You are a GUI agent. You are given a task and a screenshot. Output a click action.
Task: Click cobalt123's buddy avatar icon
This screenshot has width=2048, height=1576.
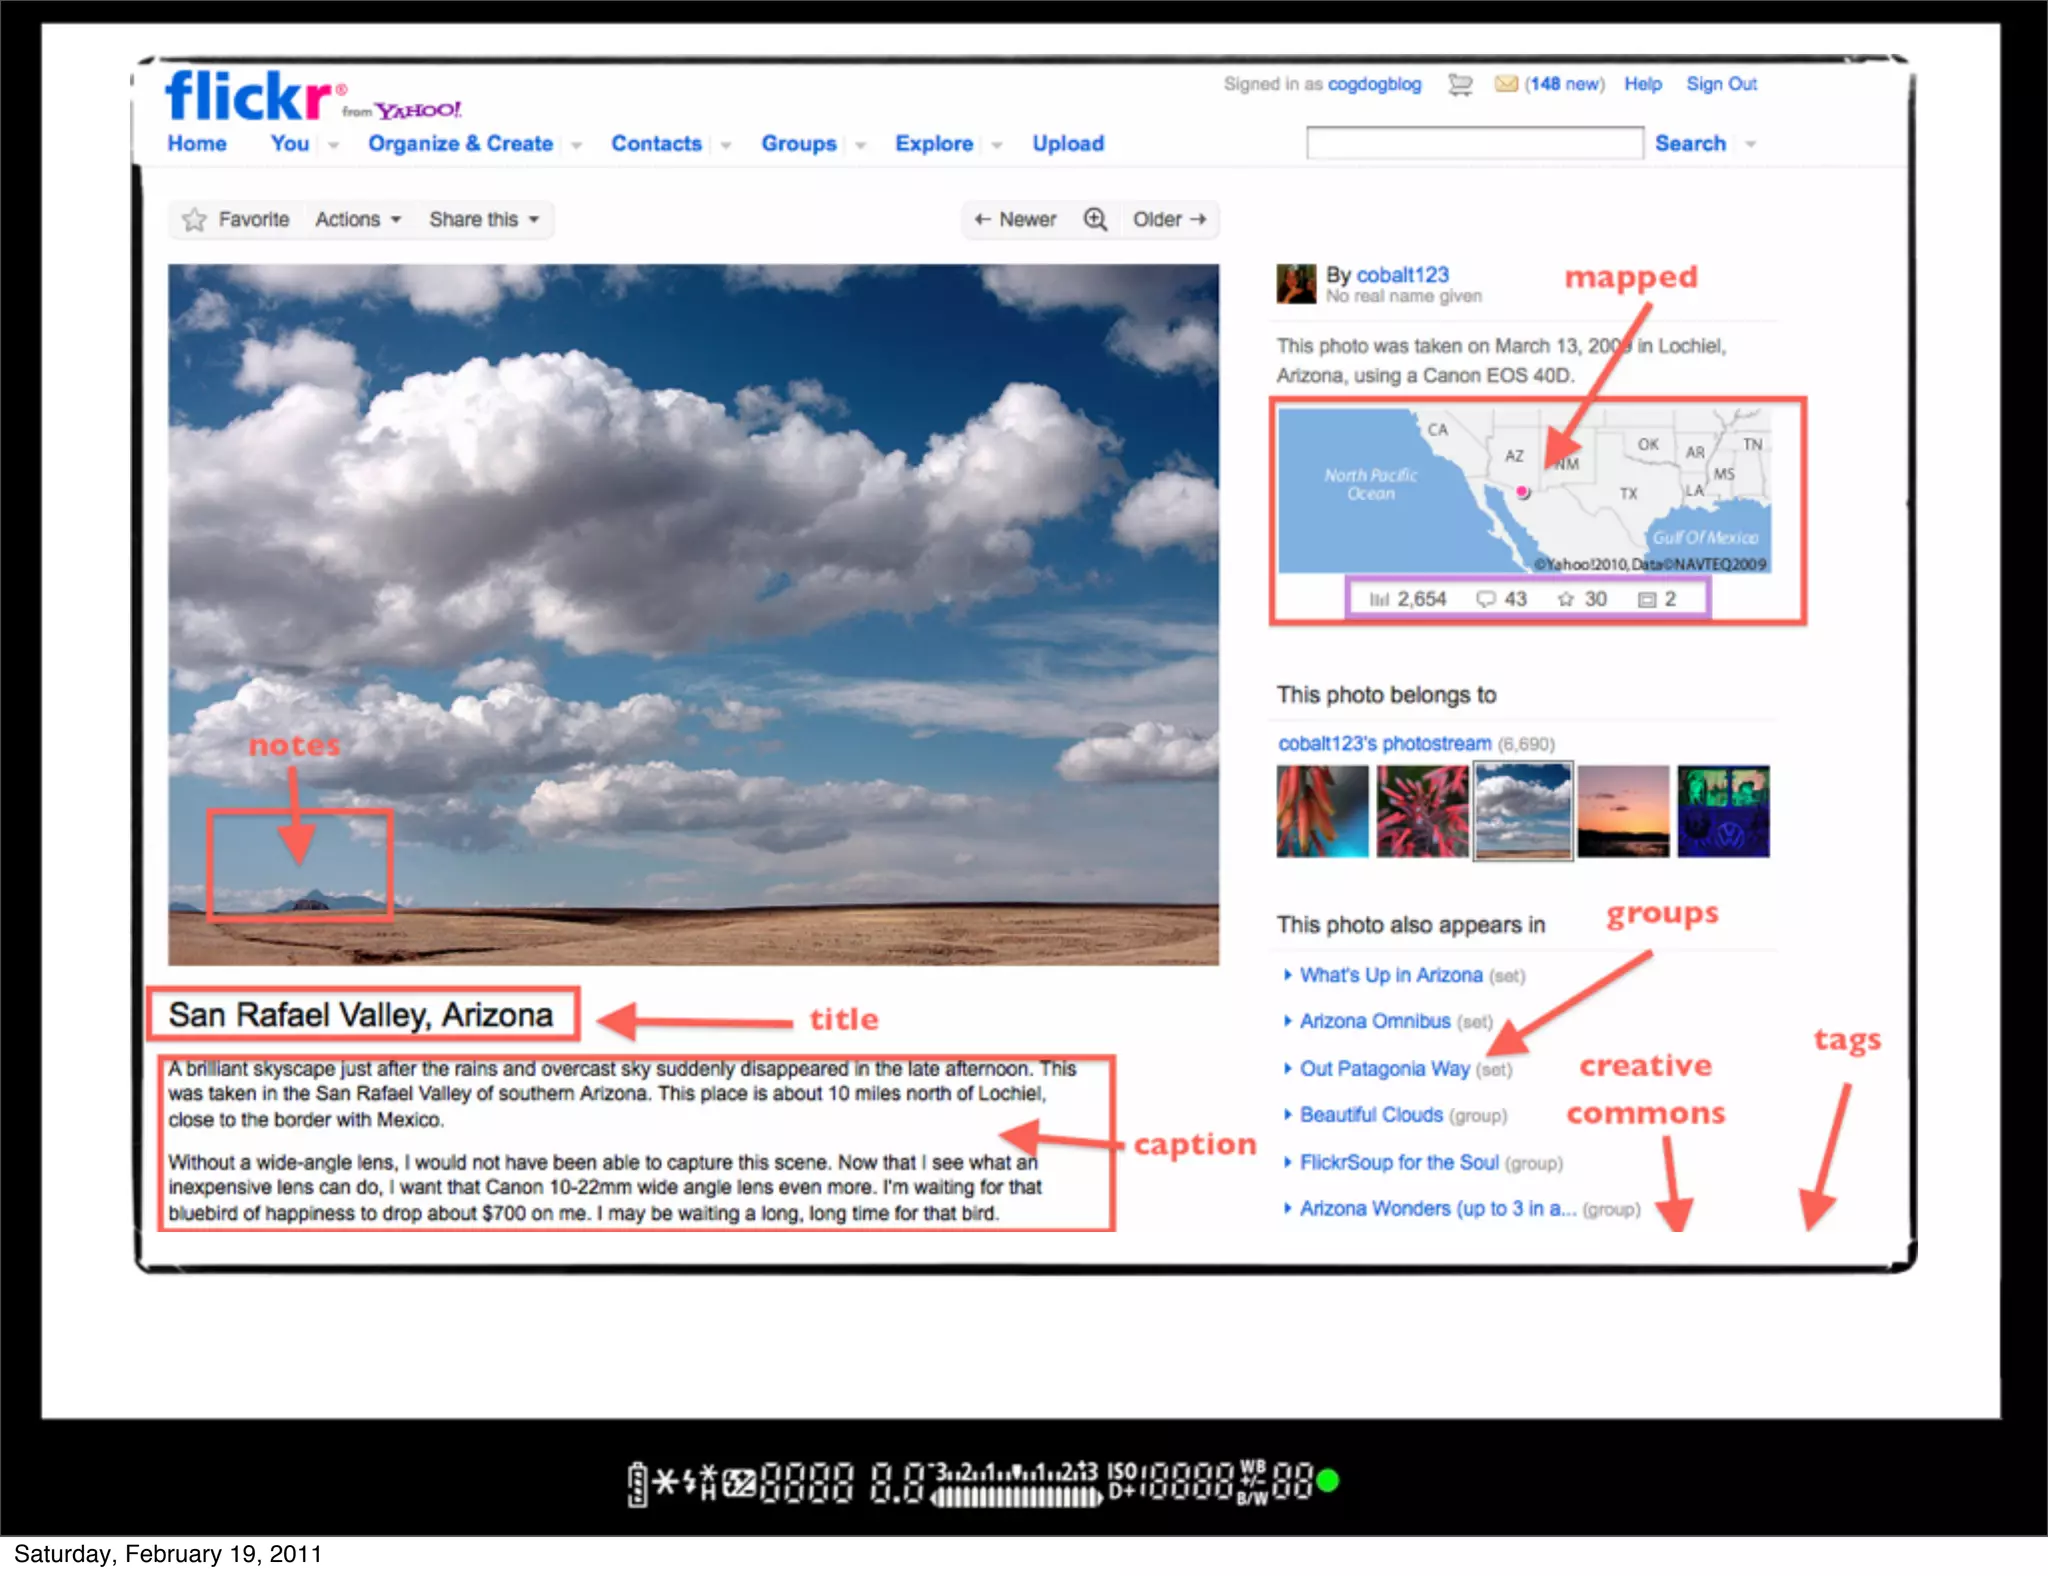coord(1296,284)
